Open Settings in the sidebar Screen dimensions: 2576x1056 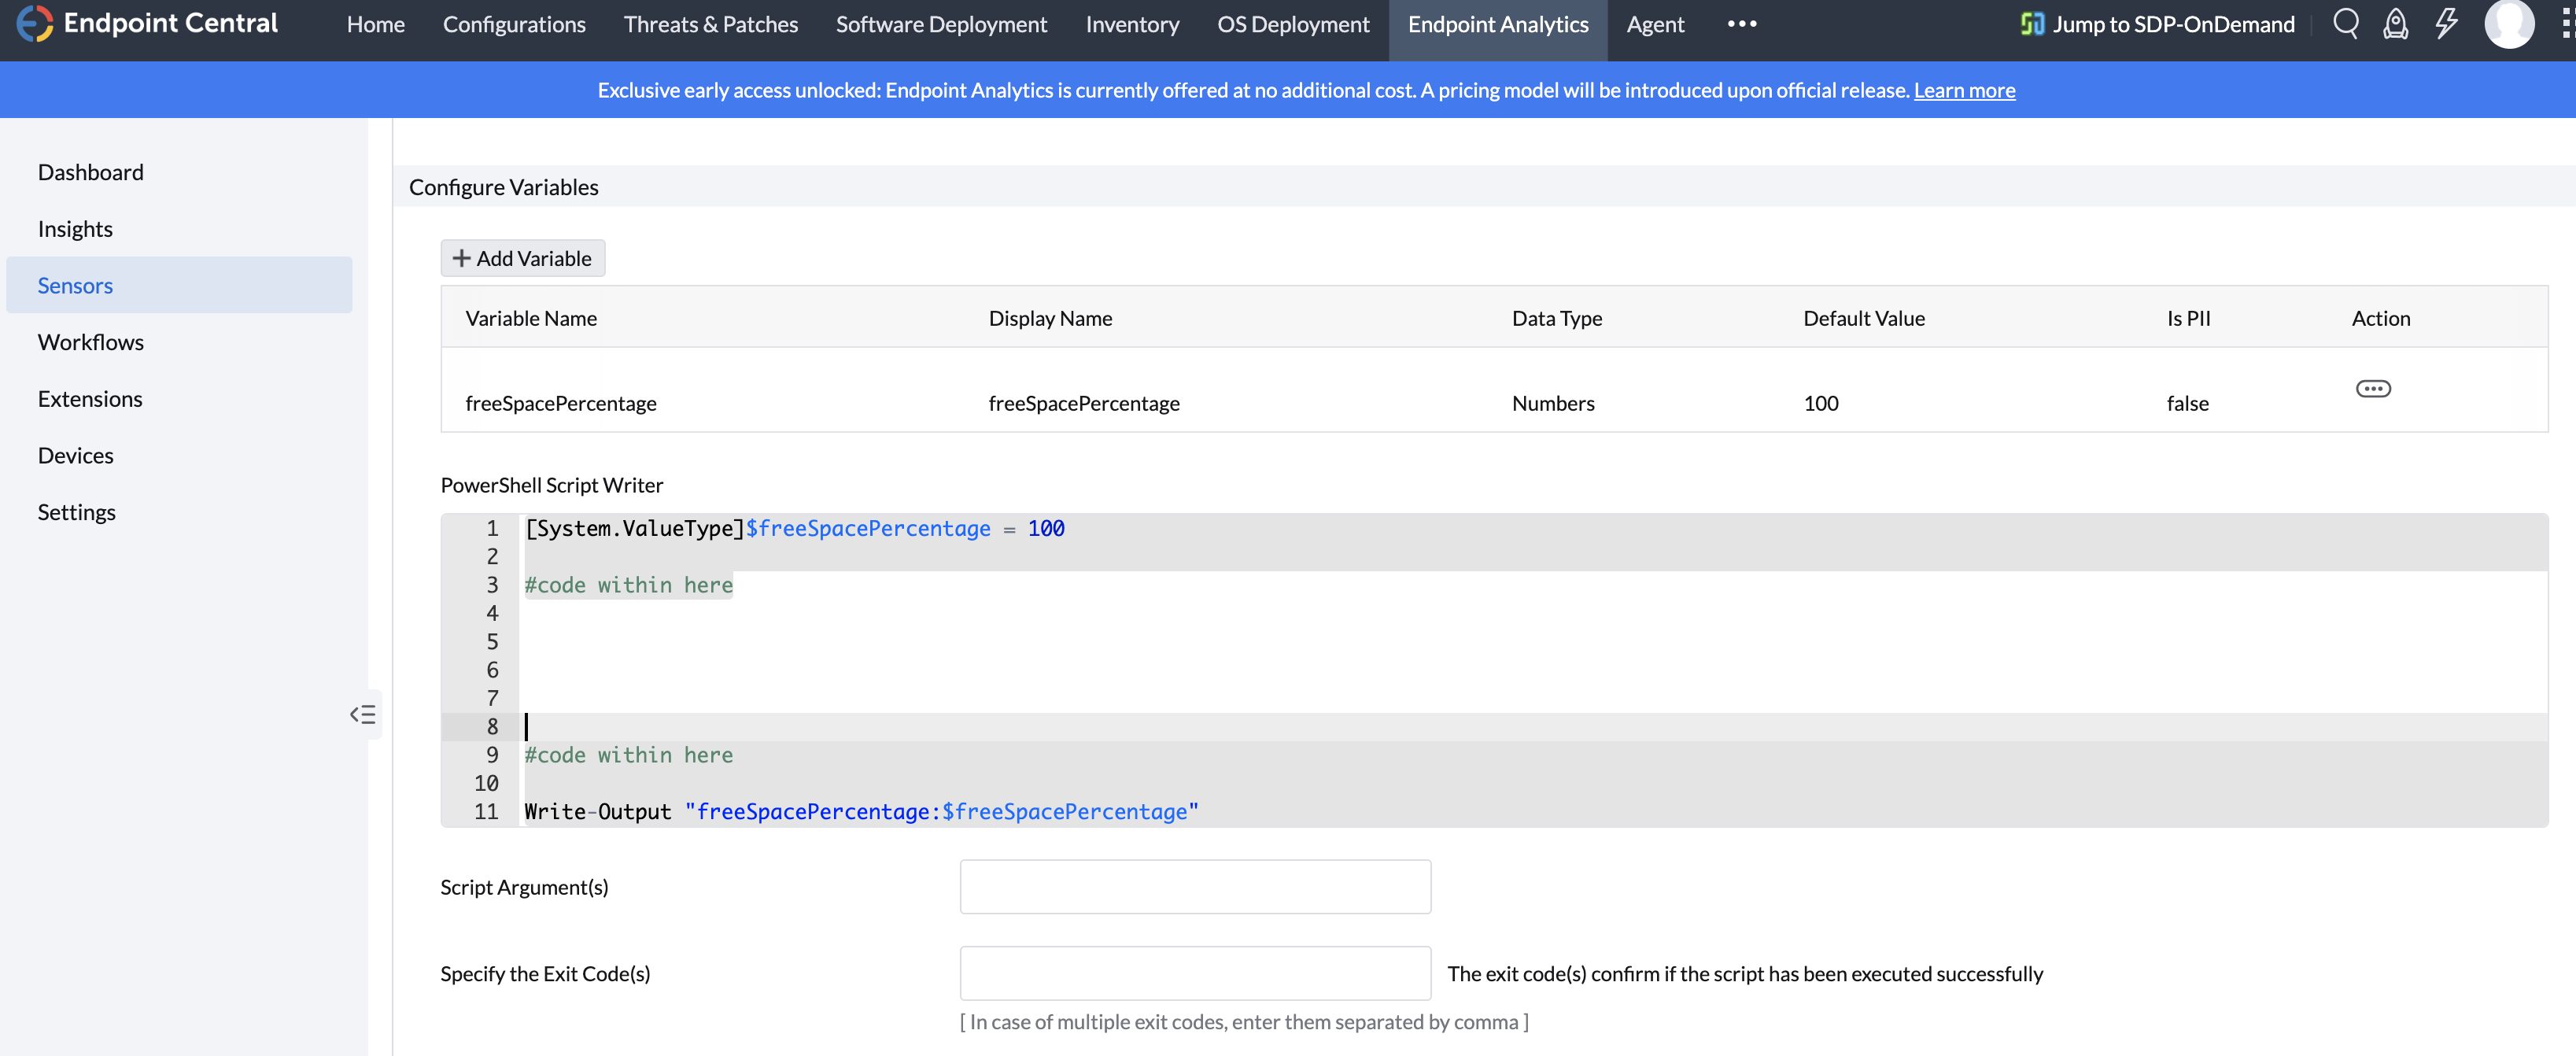click(77, 512)
